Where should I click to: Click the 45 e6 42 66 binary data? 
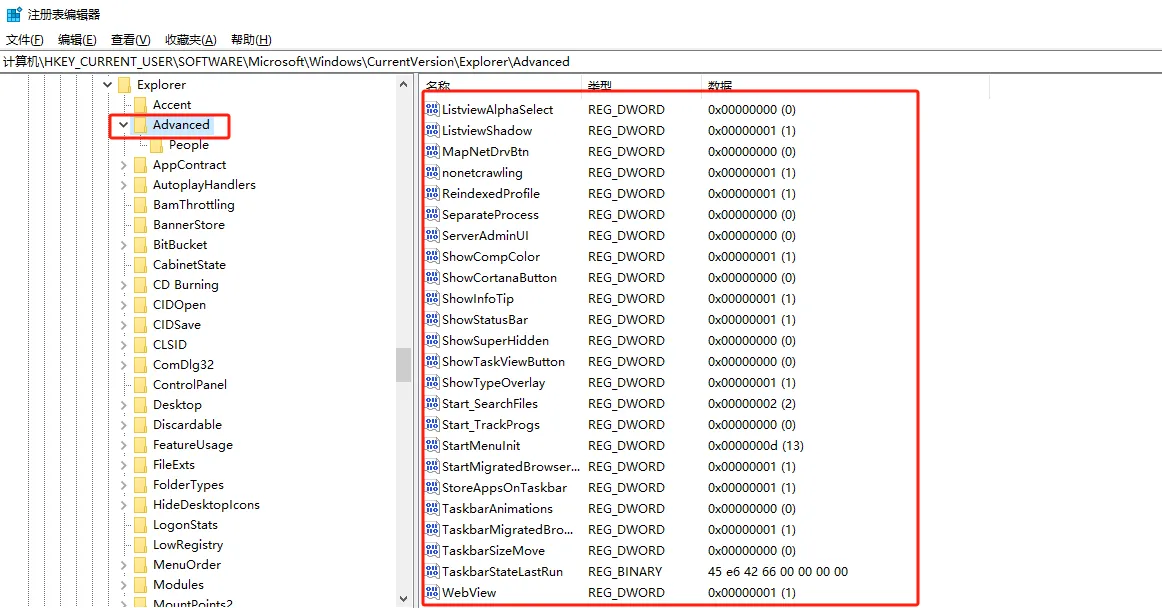pyautogui.click(x=778, y=572)
